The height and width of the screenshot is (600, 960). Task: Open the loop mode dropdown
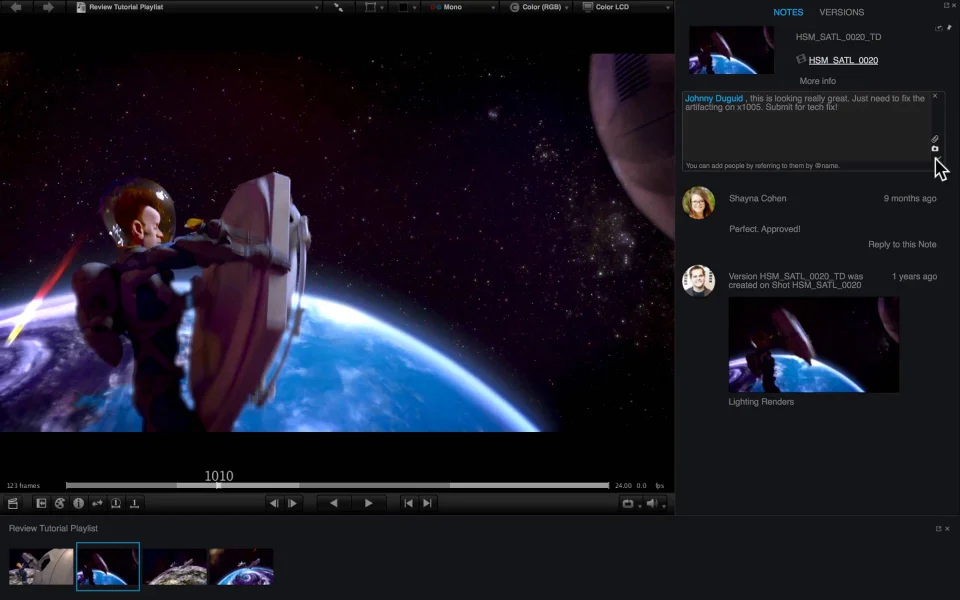click(x=631, y=503)
